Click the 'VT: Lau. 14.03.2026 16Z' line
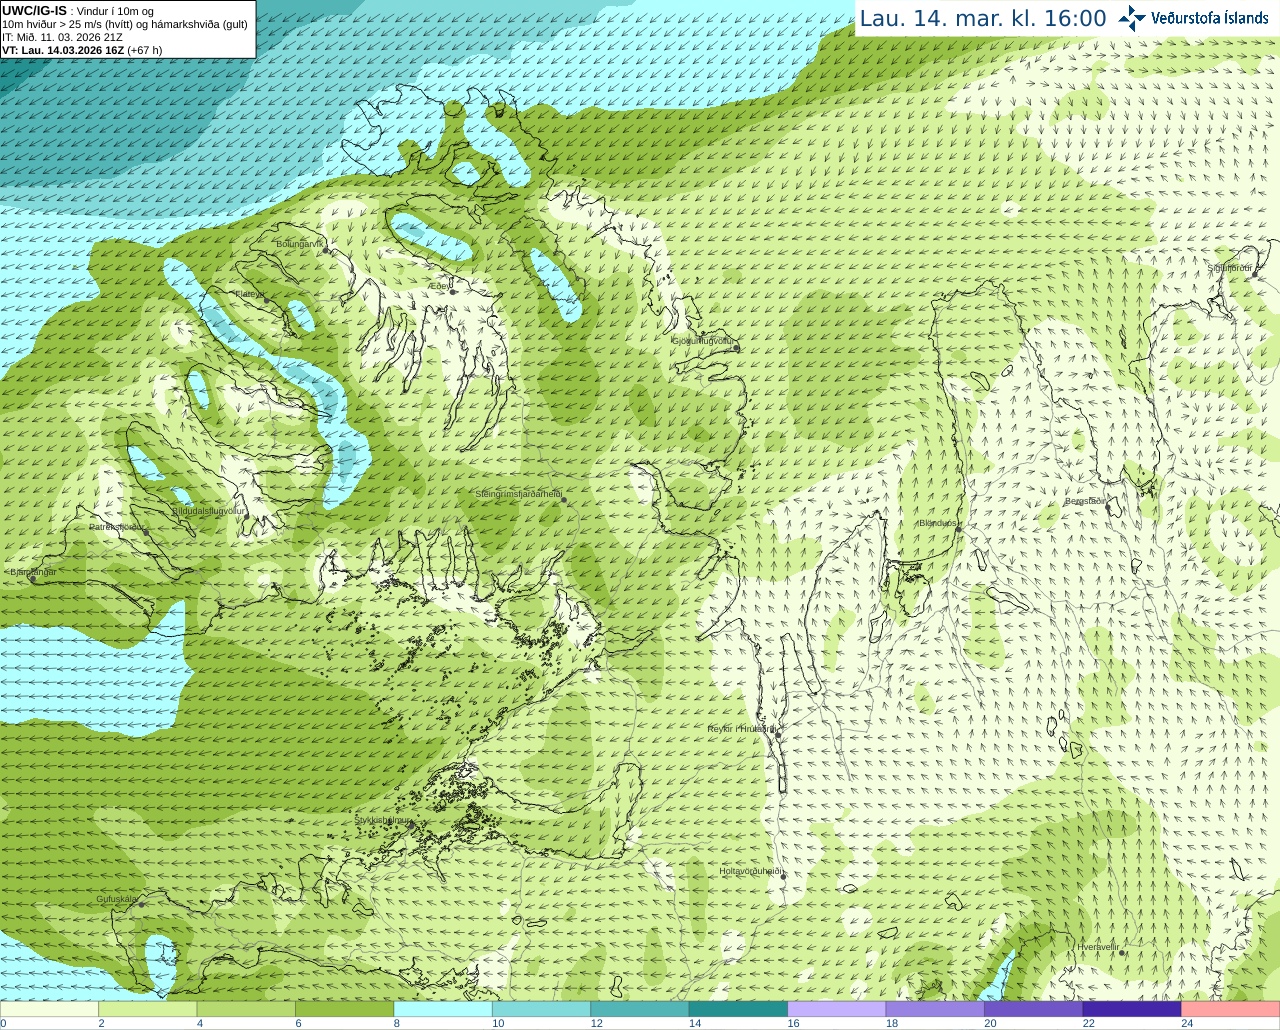1280x1030 pixels. point(82,50)
